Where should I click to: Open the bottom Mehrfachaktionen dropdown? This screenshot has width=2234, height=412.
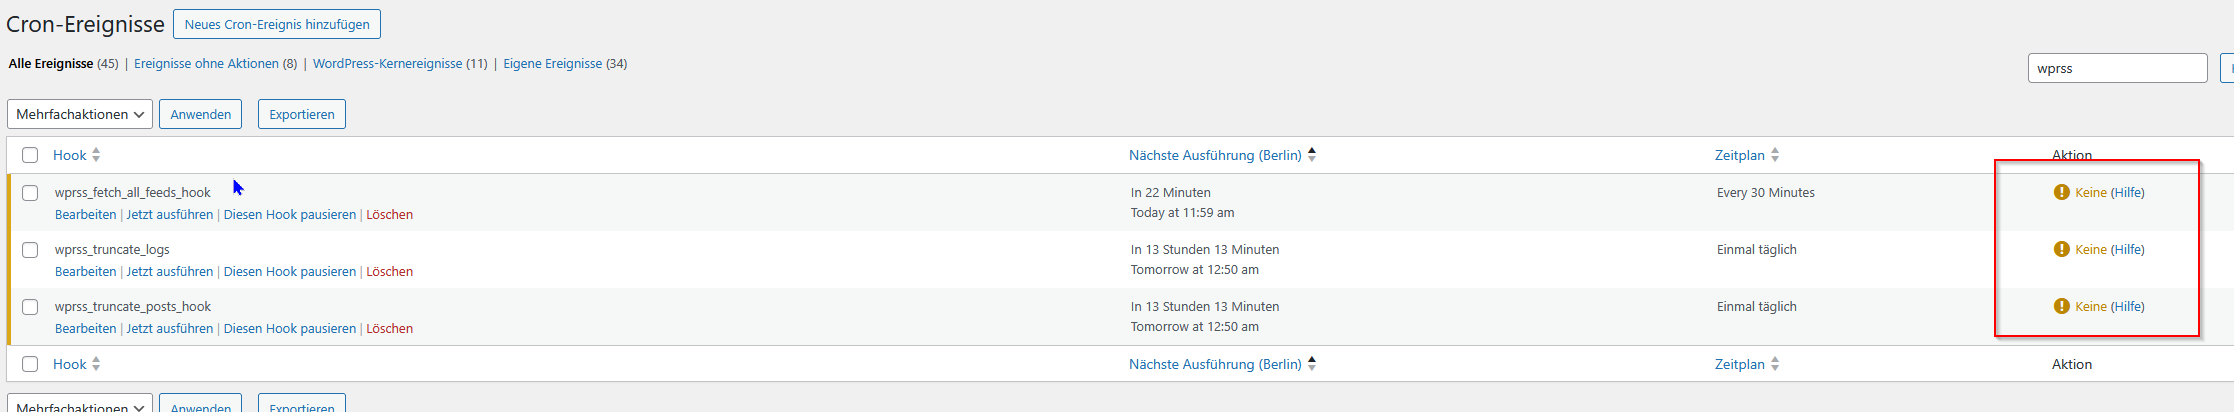click(80, 405)
